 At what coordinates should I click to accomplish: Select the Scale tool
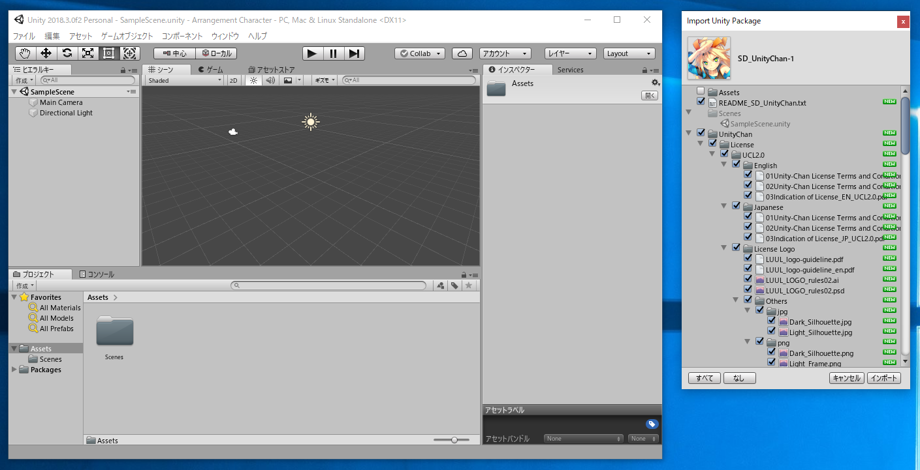pyautogui.click(x=88, y=53)
